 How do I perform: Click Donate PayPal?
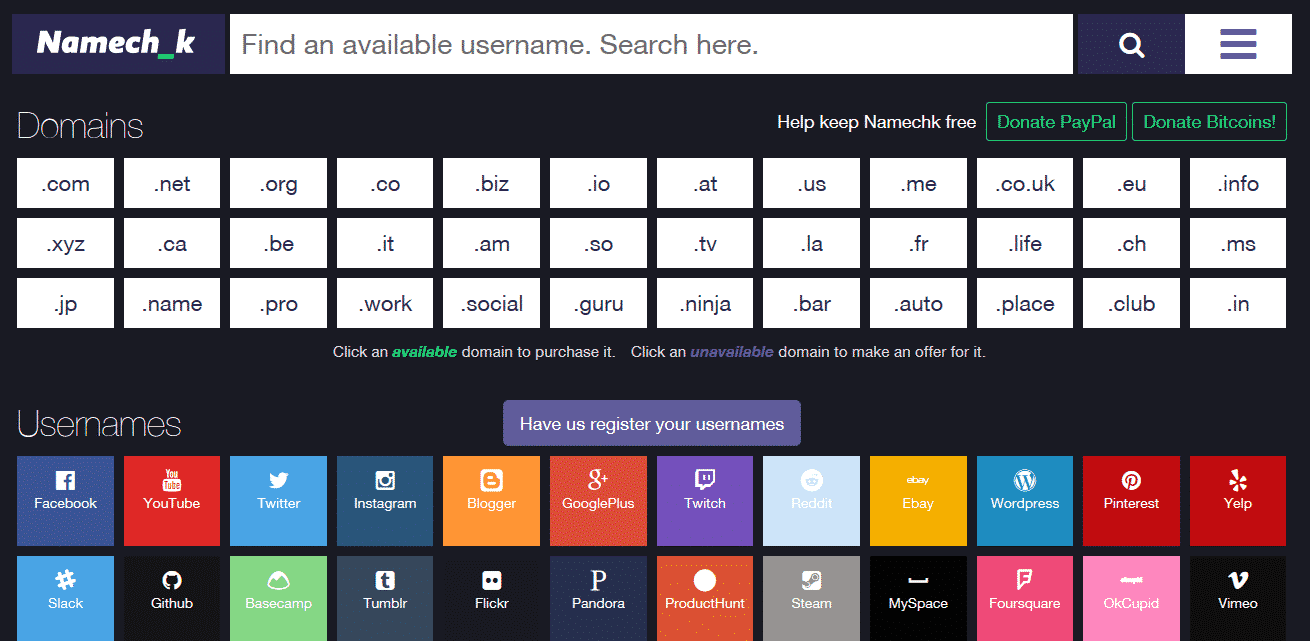click(1056, 121)
